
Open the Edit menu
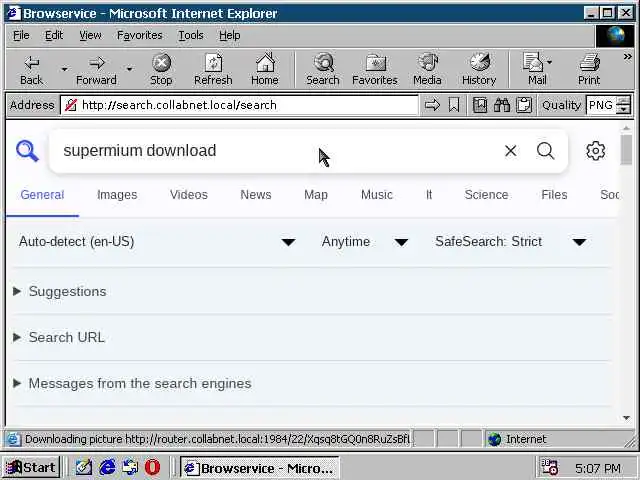(54, 36)
